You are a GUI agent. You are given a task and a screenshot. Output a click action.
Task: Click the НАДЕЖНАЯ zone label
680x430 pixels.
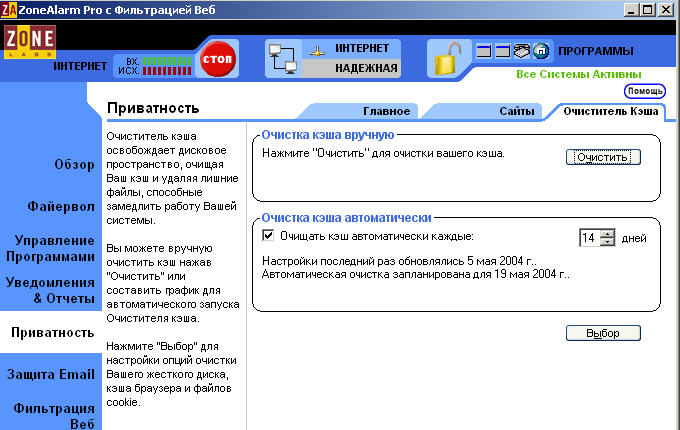(366, 68)
